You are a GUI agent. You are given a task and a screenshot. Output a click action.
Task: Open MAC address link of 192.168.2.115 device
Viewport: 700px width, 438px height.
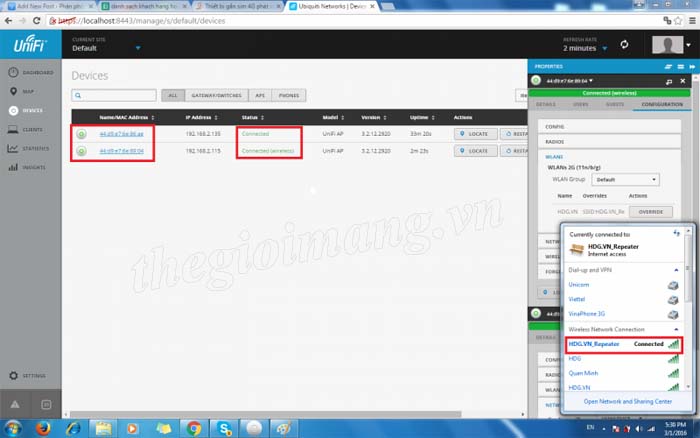(121, 151)
